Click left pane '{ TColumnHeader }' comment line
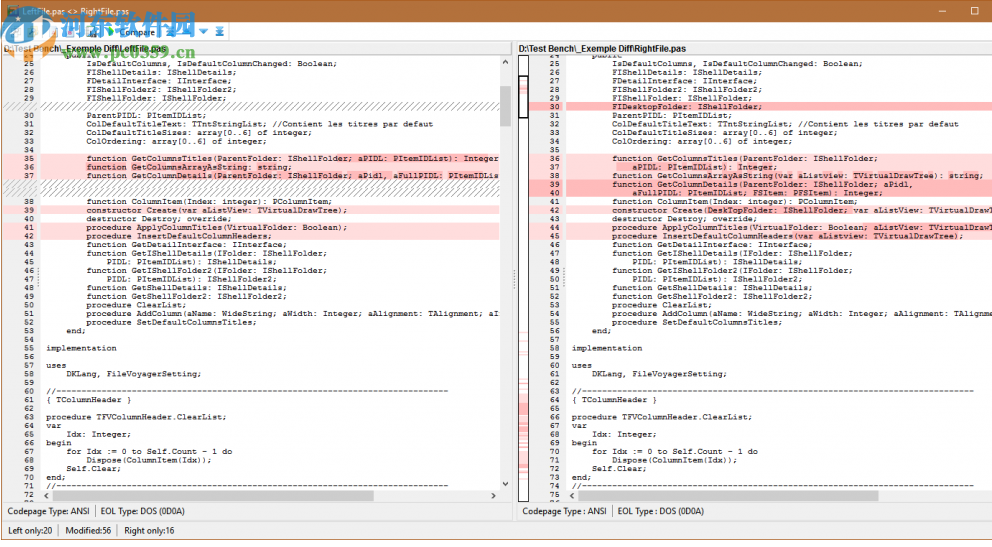The image size is (992, 547). pyautogui.click(x=88, y=400)
